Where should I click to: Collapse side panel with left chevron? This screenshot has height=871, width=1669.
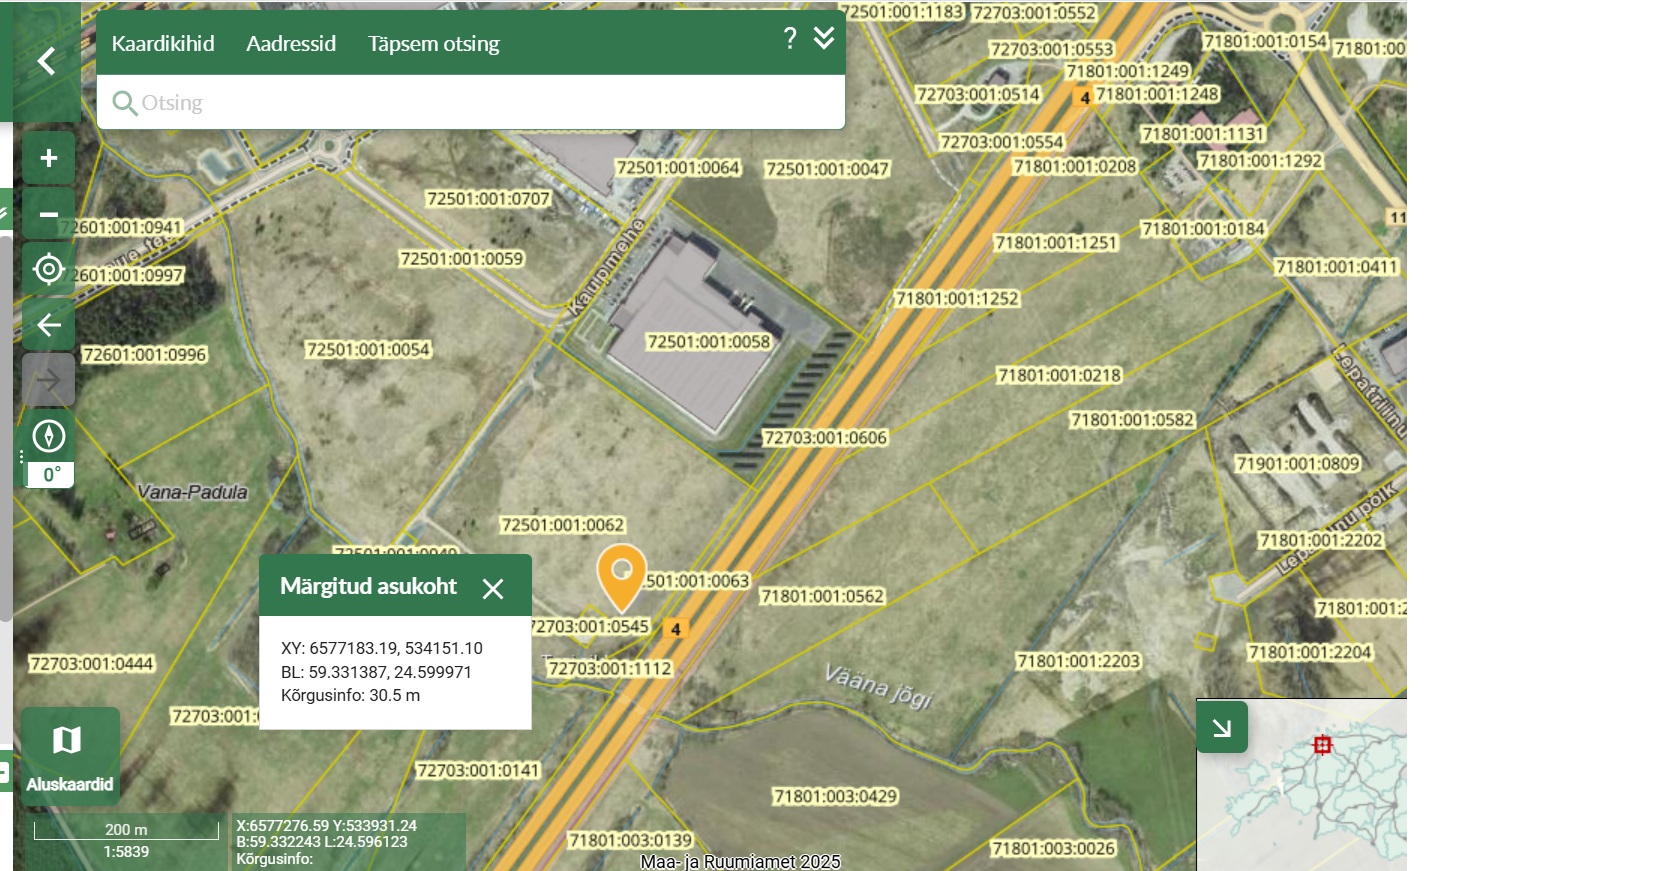click(46, 62)
